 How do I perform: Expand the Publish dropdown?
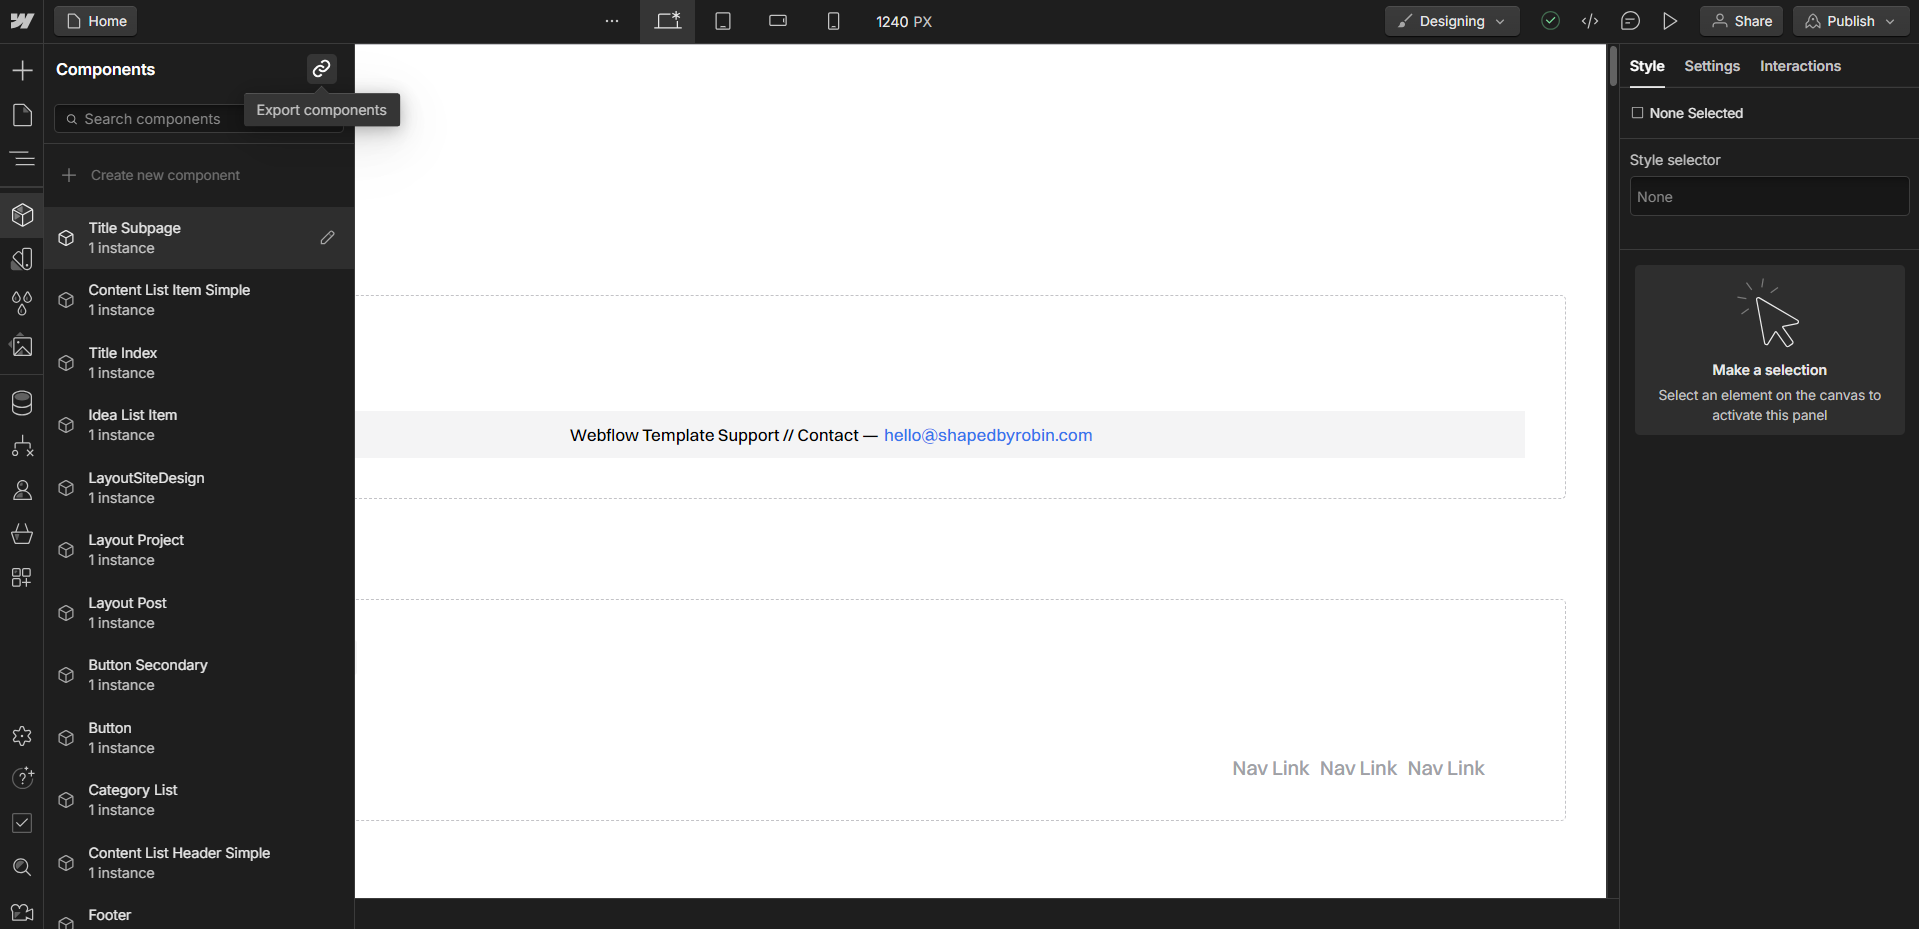coord(1890,20)
